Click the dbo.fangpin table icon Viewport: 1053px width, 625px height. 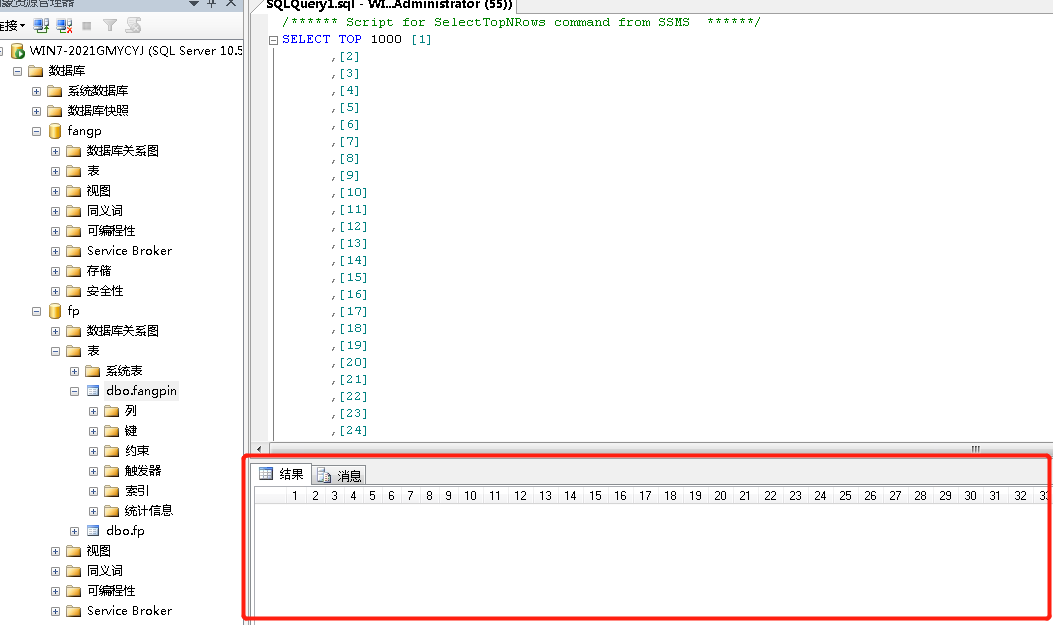coord(93,391)
